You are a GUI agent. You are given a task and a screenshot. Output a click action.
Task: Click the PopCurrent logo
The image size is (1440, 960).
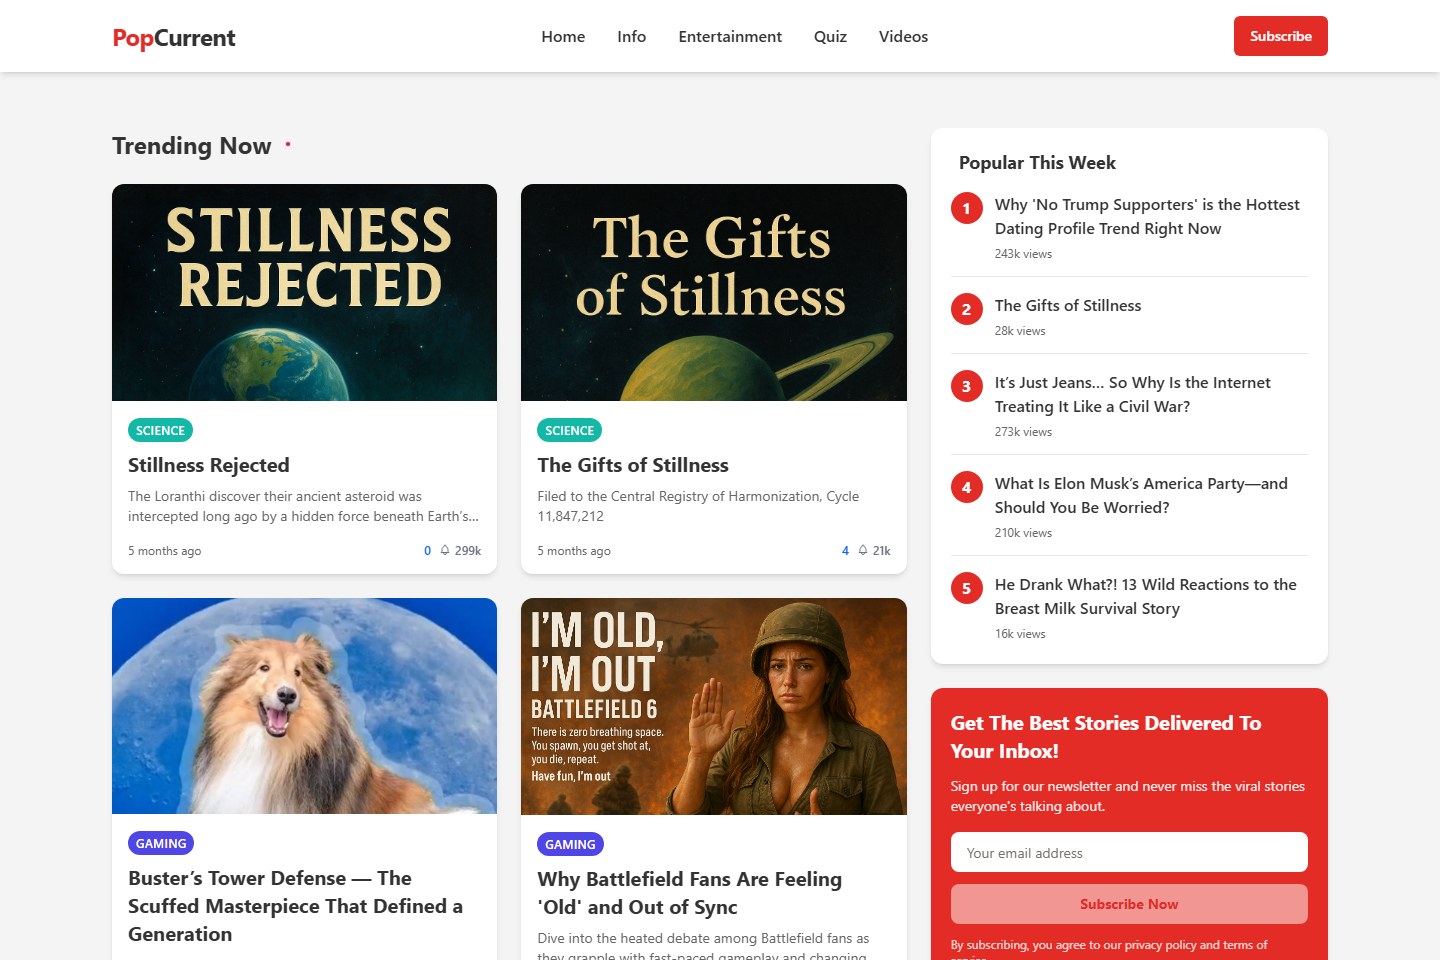[174, 38]
